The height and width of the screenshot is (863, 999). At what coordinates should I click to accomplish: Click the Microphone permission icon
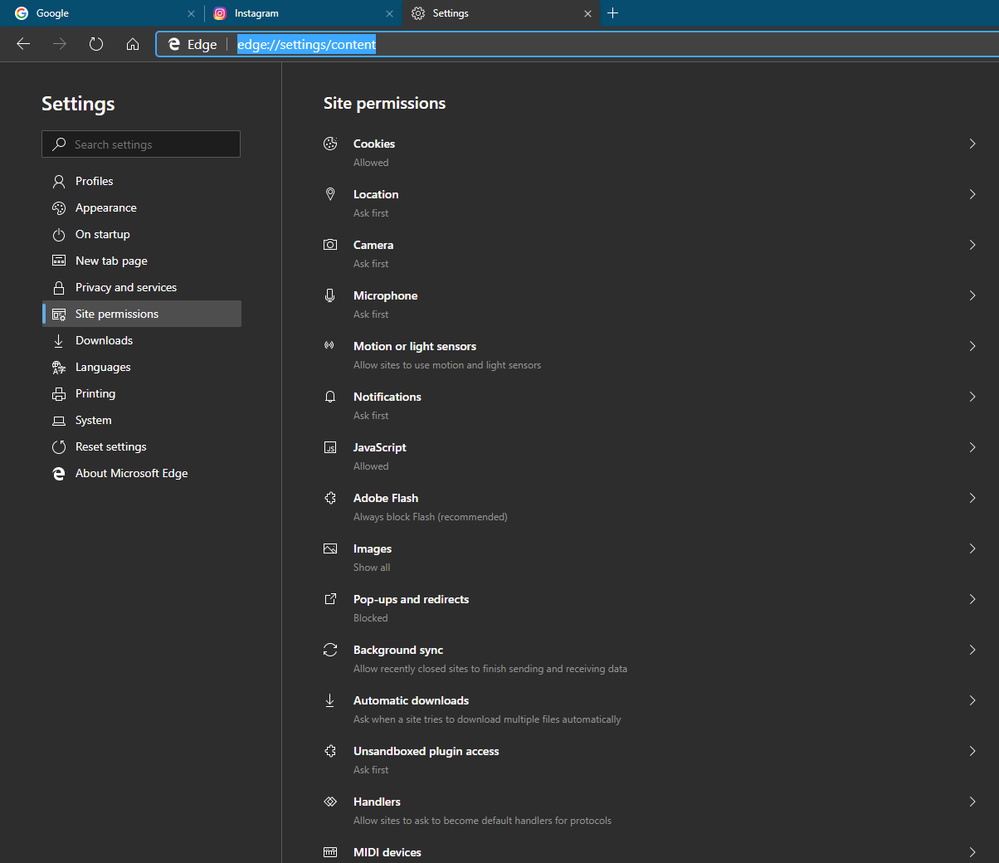[x=330, y=296]
